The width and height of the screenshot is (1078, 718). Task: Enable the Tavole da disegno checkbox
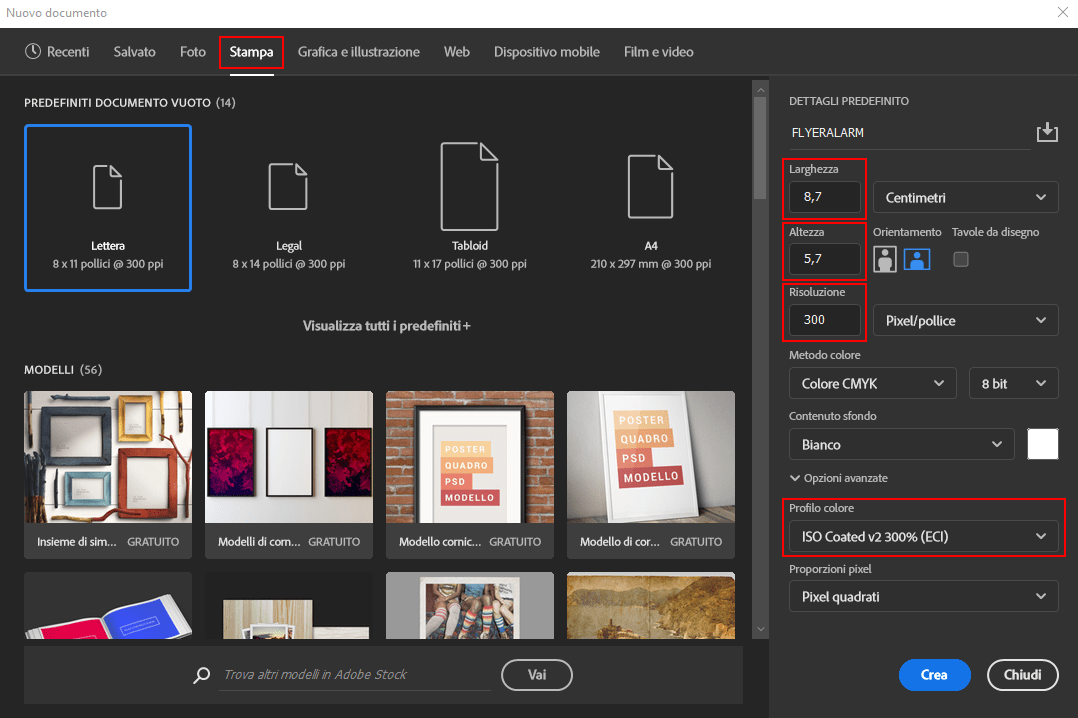click(x=961, y=259)
